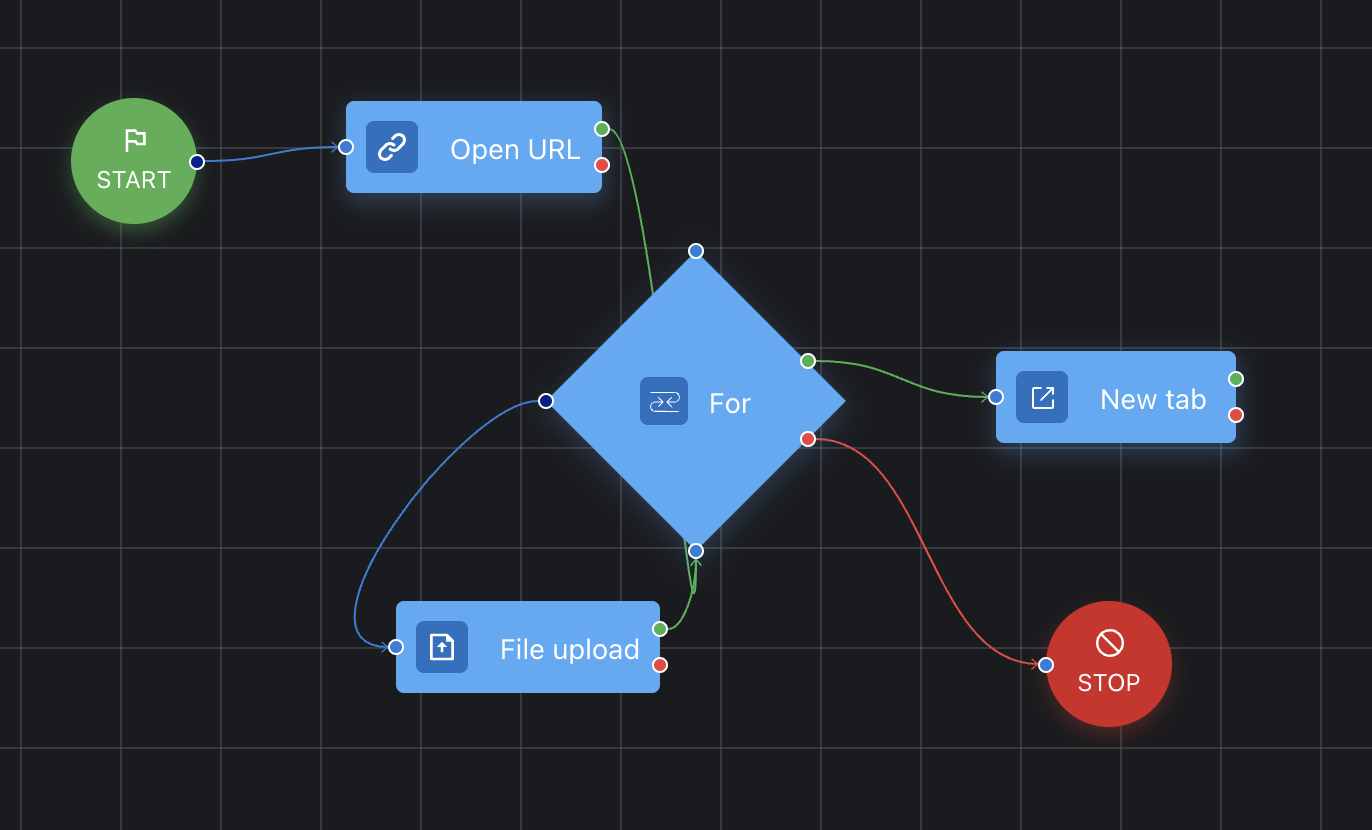Select the For diamond node
This screenshot has width=1372, height=830.
(x=696, y=401)
